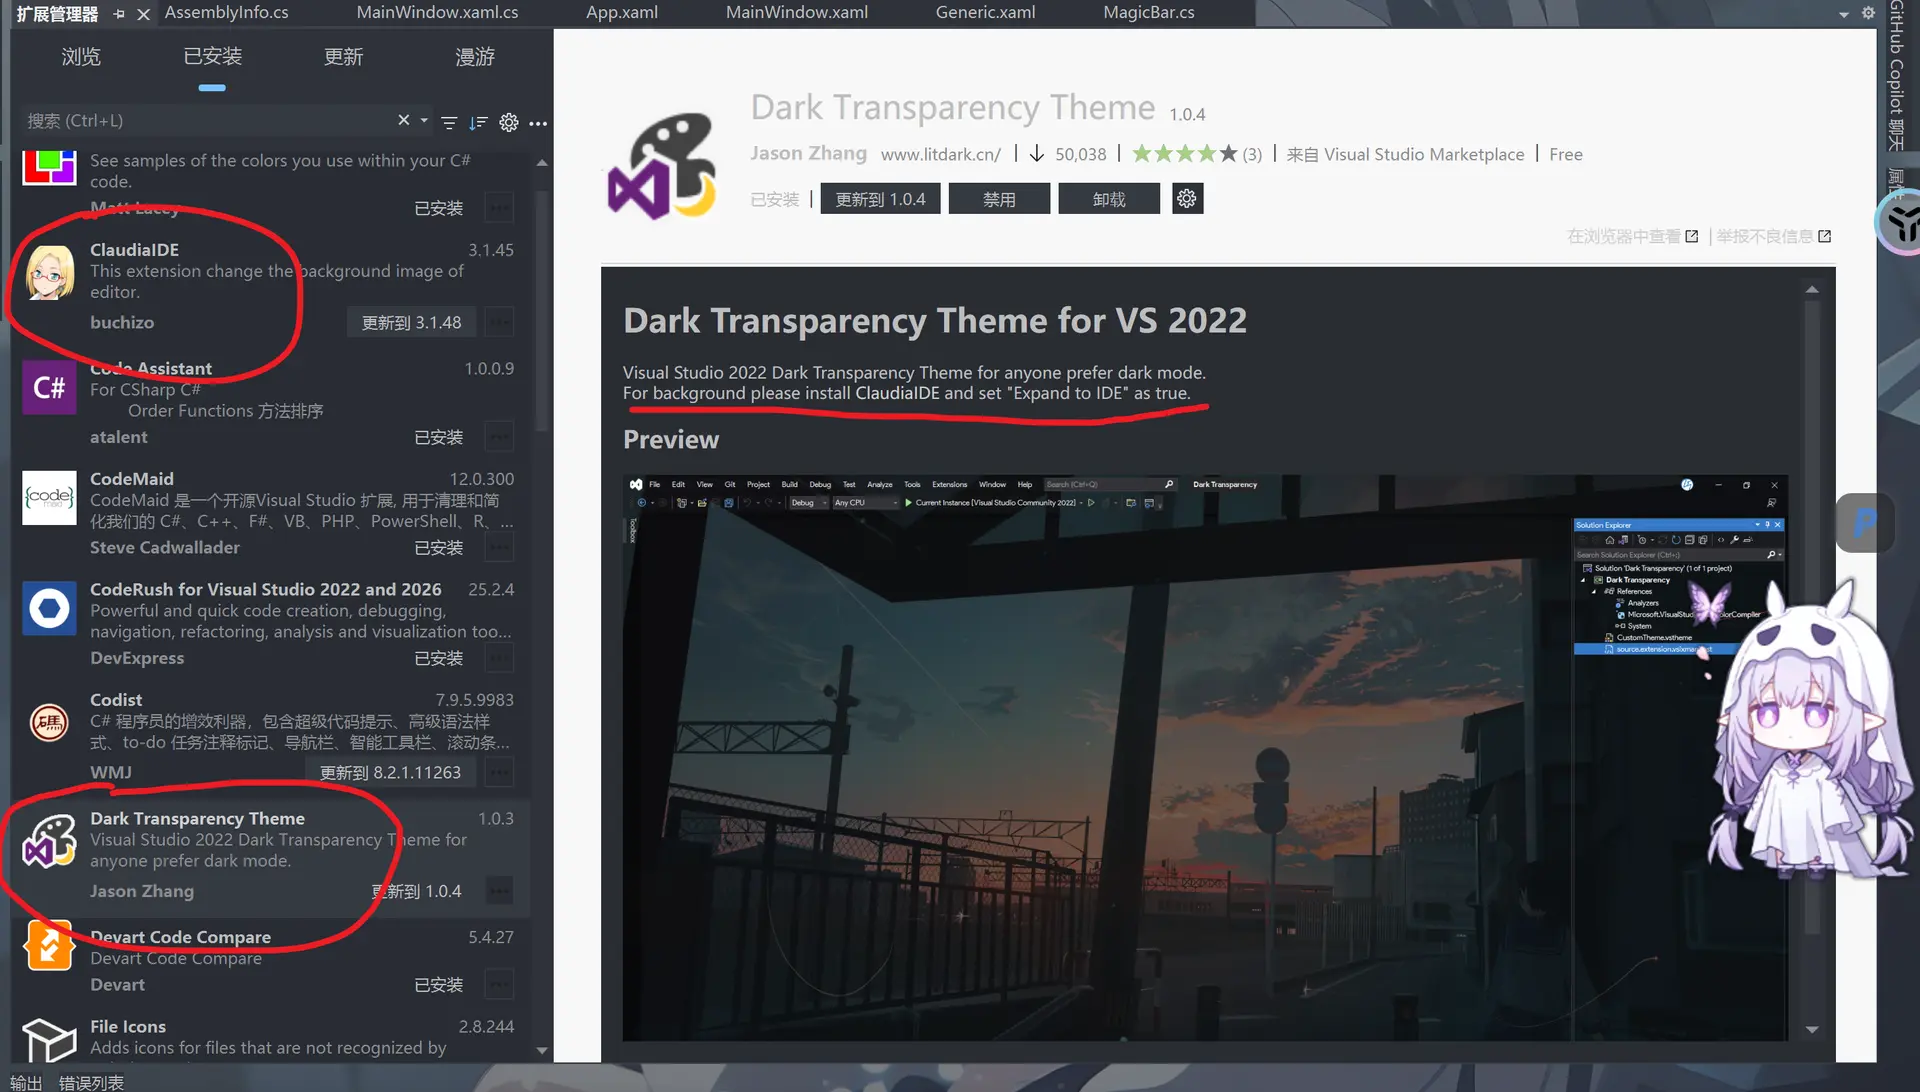
Task: Switch to the 漫游 tab
Action: coord(475,57)
